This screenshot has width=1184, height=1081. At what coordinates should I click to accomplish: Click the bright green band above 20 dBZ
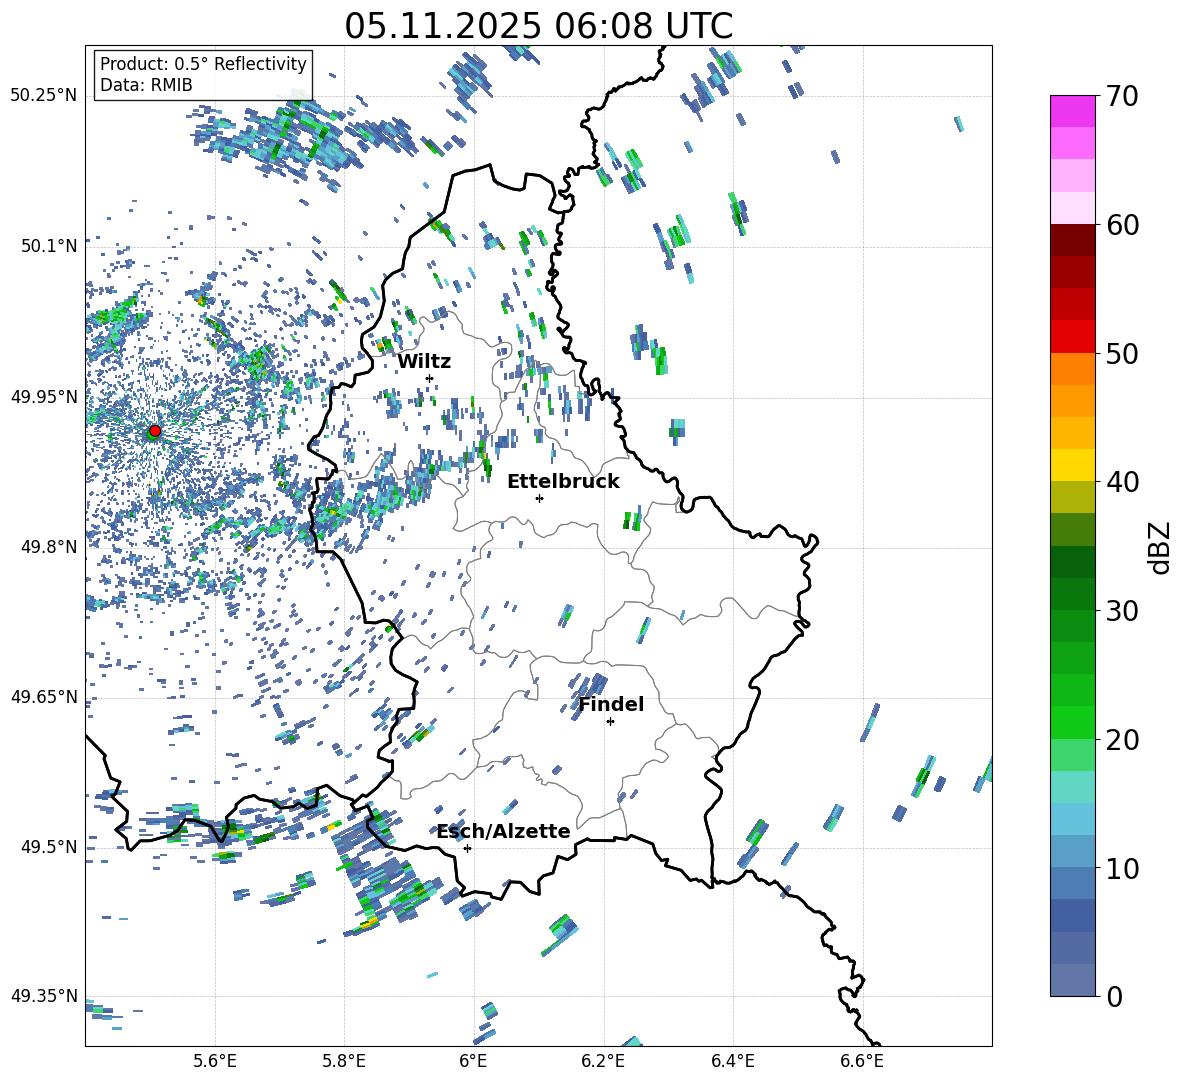point(1072,722)
